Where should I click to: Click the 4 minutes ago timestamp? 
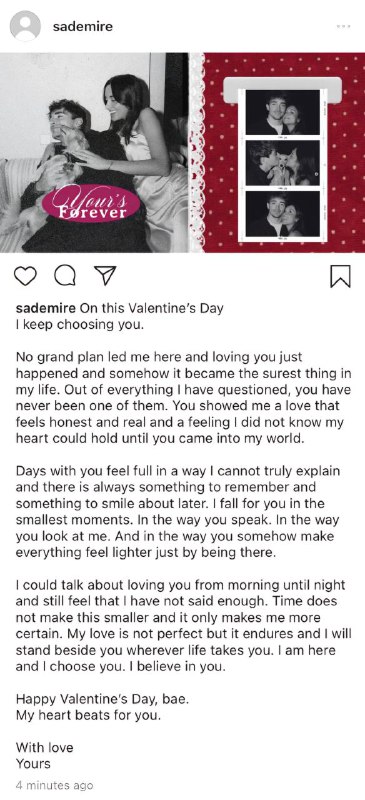(55, 785)
